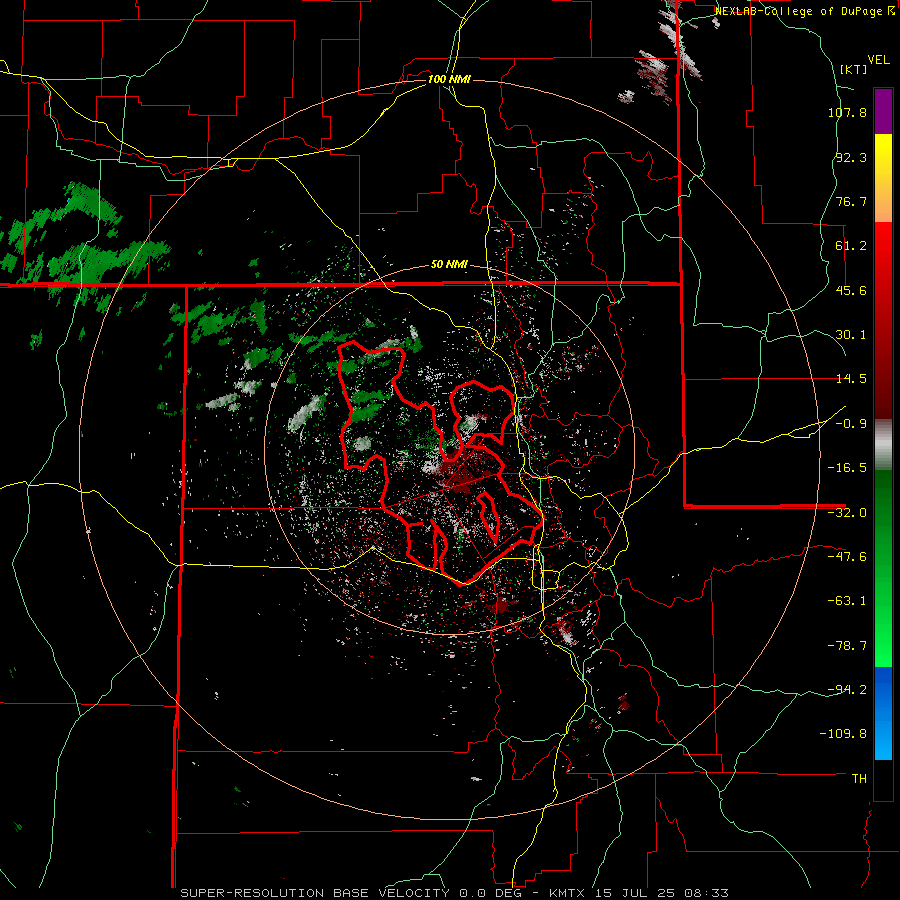Click the 50 NMI range ring label

[x=449, y=265]
